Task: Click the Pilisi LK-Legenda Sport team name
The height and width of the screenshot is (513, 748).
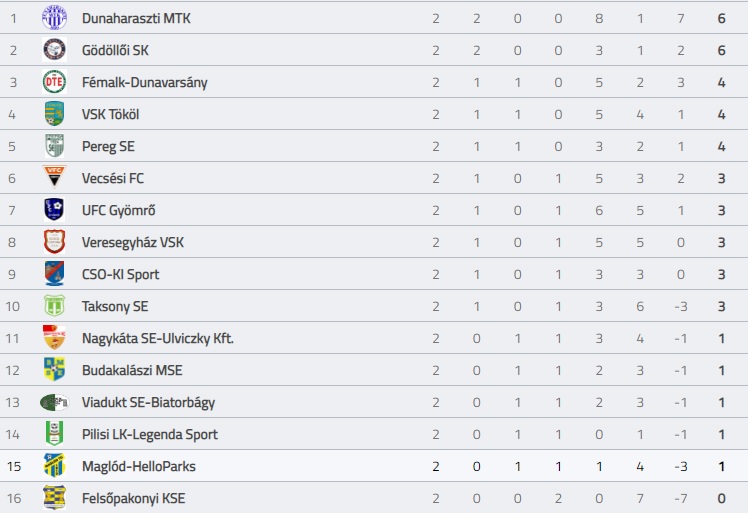Action: click(x=150, y=434)
